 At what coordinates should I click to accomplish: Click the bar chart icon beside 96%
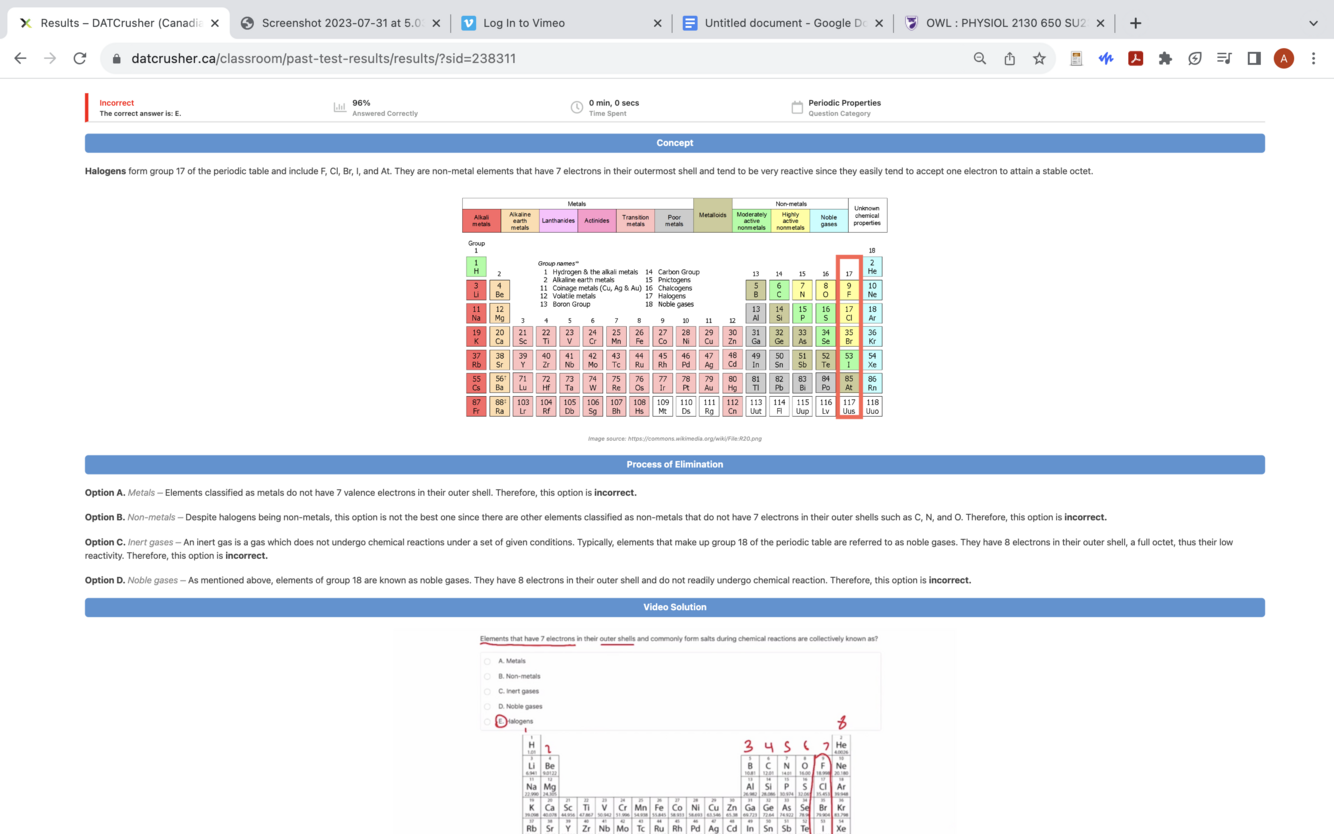(340, 107)
